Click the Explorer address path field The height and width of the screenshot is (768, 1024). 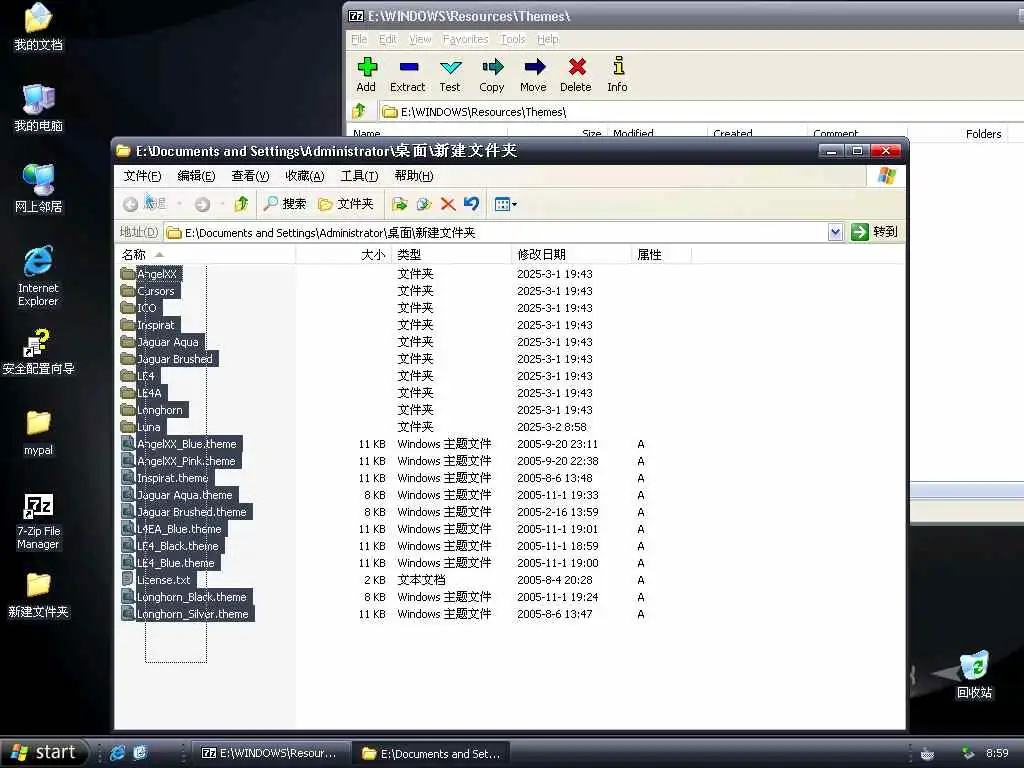click(x=496, y=232)
